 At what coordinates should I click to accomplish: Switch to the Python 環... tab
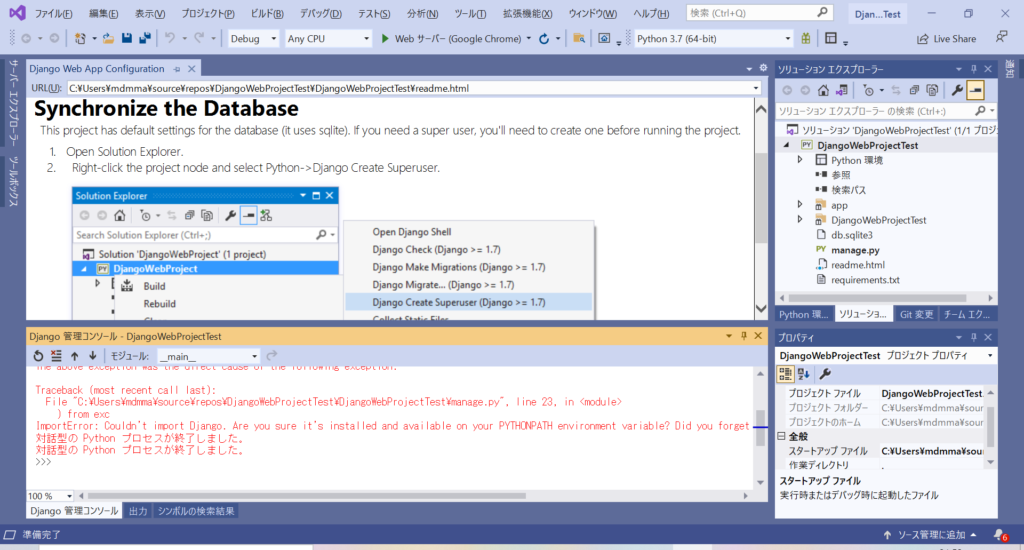(x=804, y=314)
